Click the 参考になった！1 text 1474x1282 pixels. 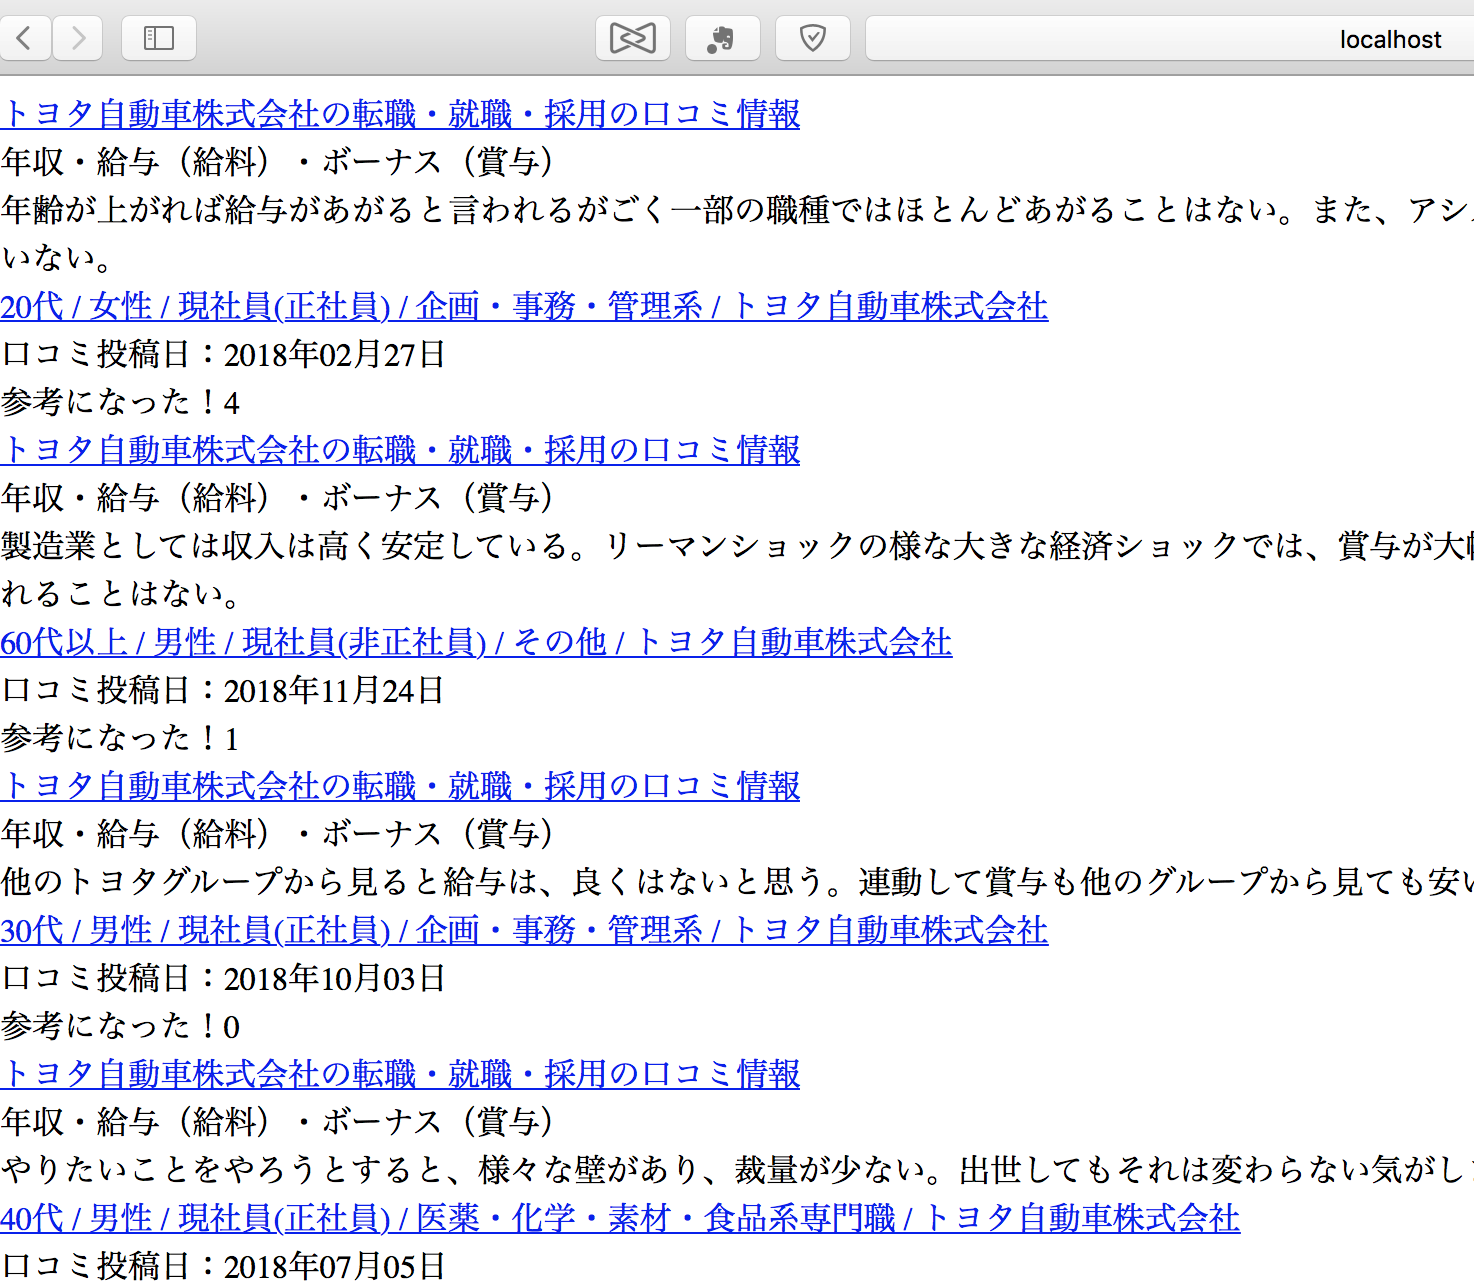tap(120, 738)
